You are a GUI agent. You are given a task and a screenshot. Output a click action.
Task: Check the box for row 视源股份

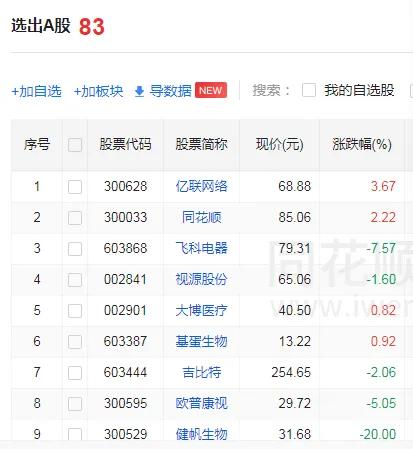pyautogui.click(x=75, y=280)
